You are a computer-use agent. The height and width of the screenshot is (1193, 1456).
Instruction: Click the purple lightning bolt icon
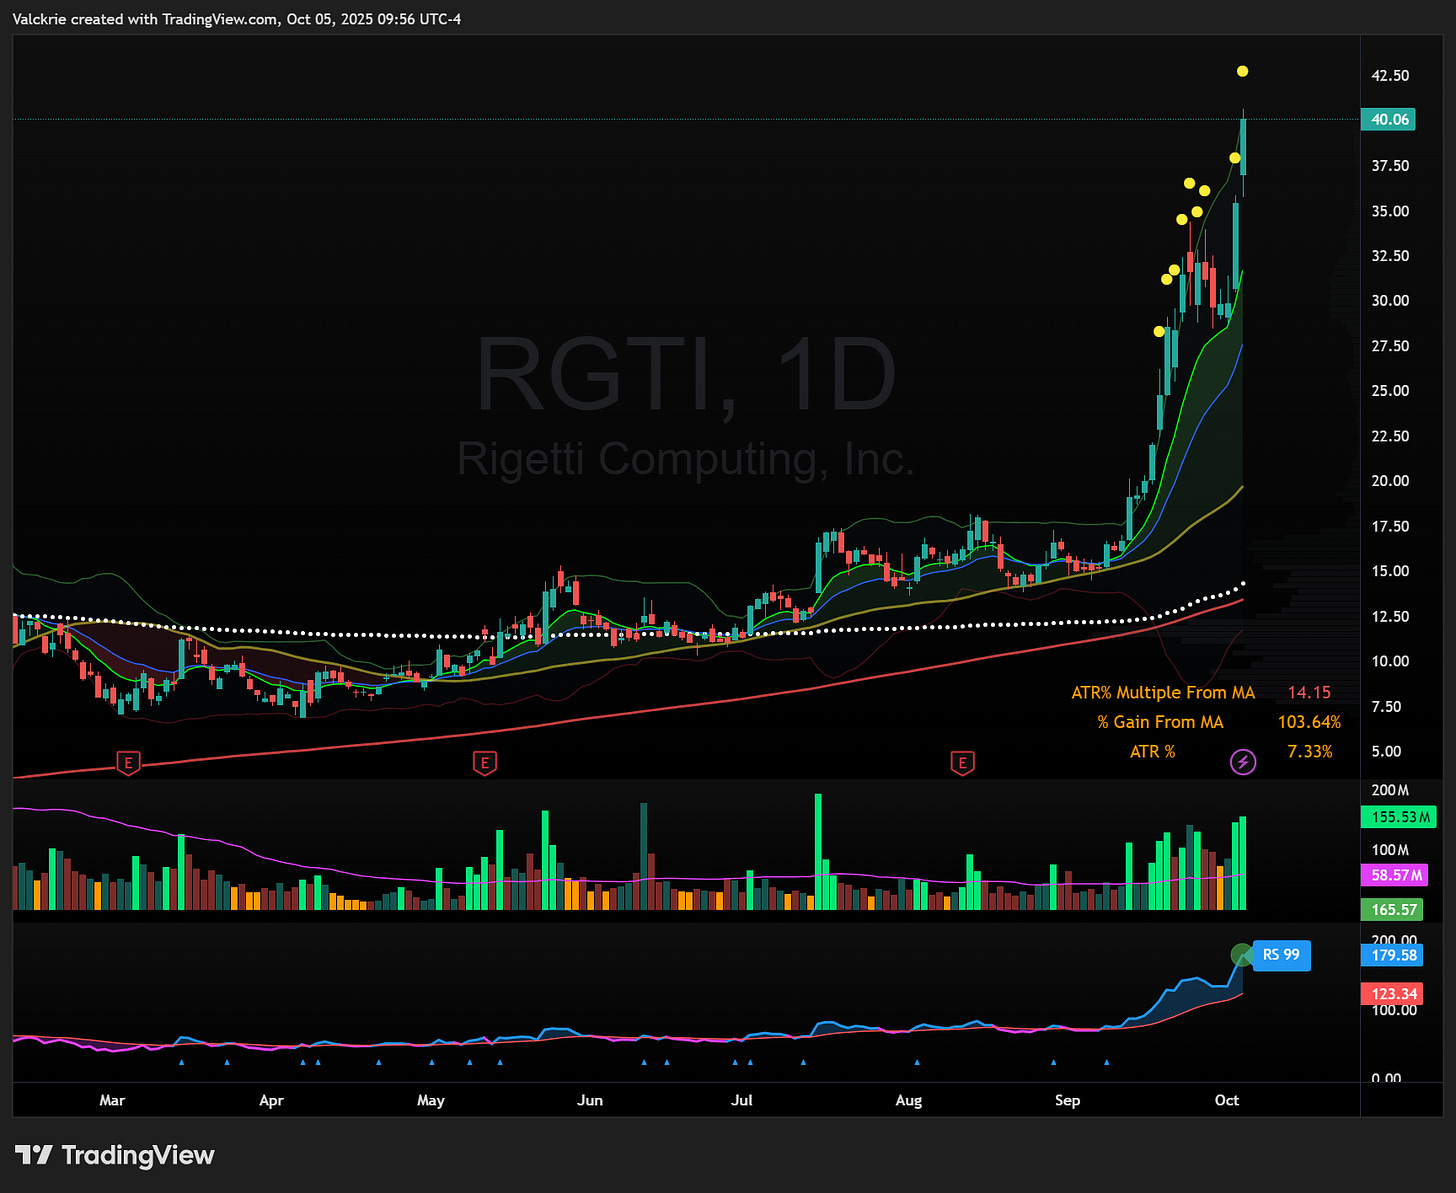tap(1242, 762)
